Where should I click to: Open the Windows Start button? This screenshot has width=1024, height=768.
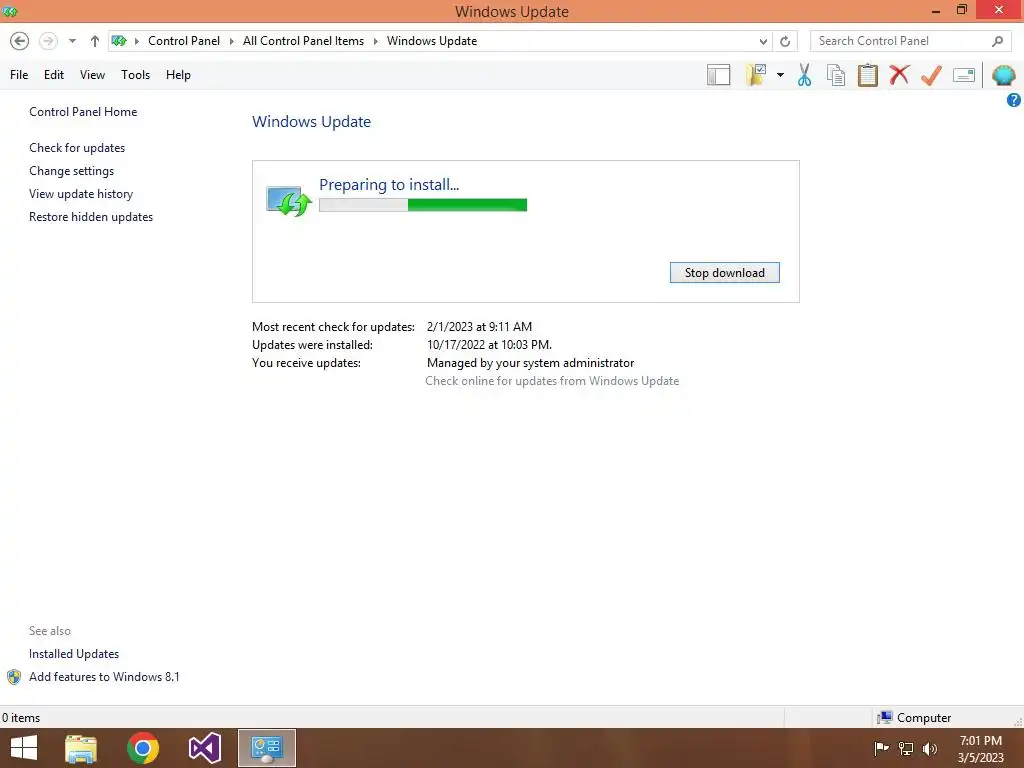point(24,748)
